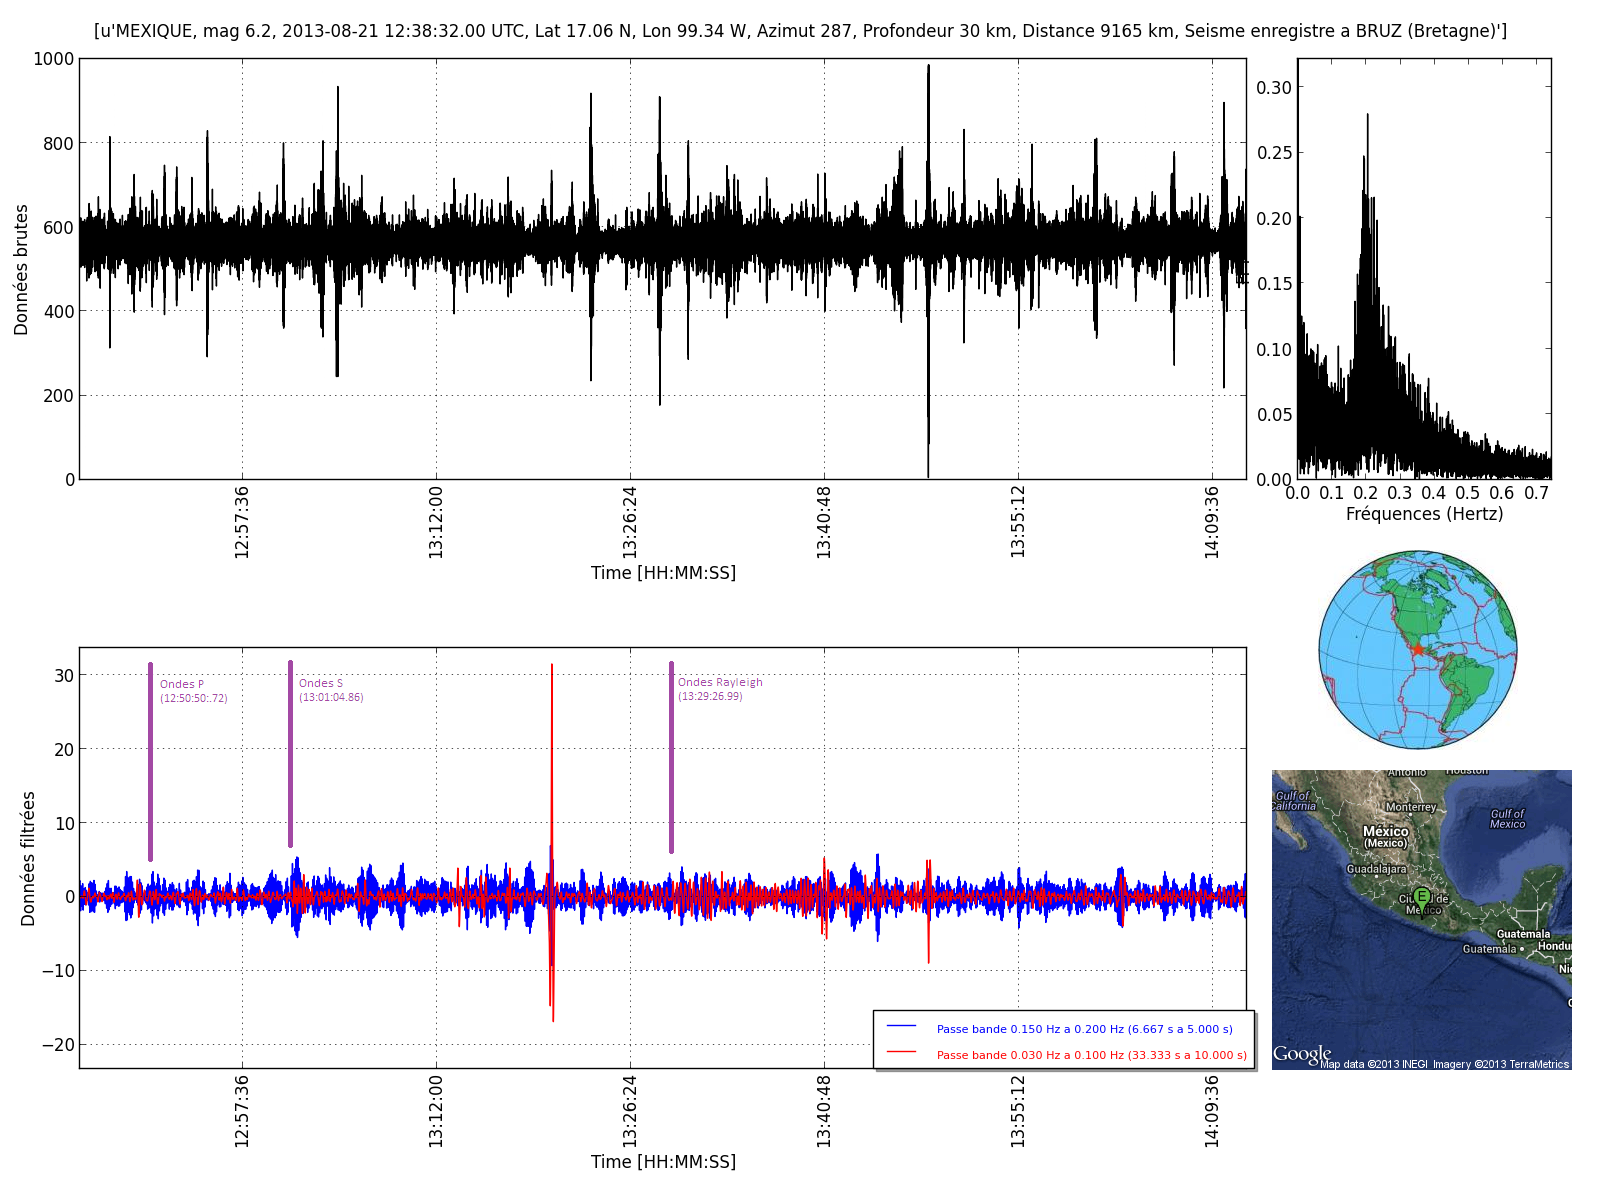Click the Ondes P purple marker line
Viewport: 1600px width, 1188px height.
click(150, 760)
